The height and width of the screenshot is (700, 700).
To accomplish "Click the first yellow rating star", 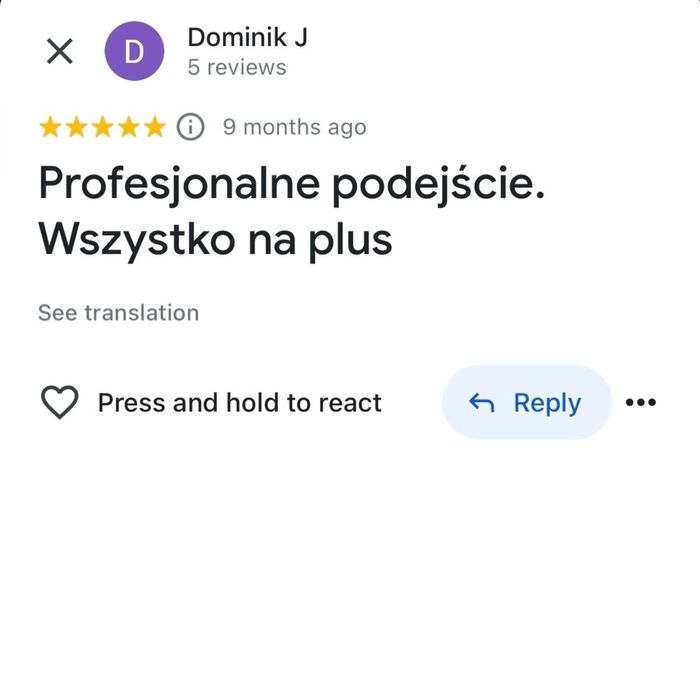I will (x=50, y=127).
